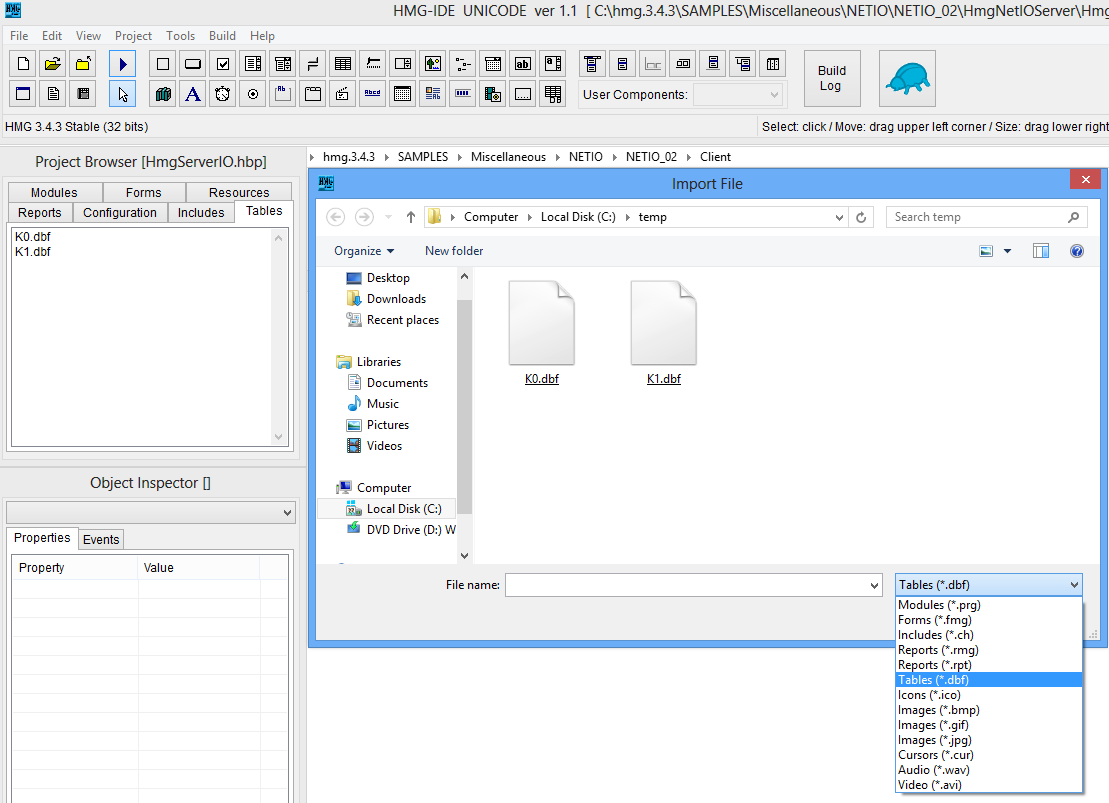Click the Run project play icon
This screenshot has width=1109, height=803.
[122, 64]
